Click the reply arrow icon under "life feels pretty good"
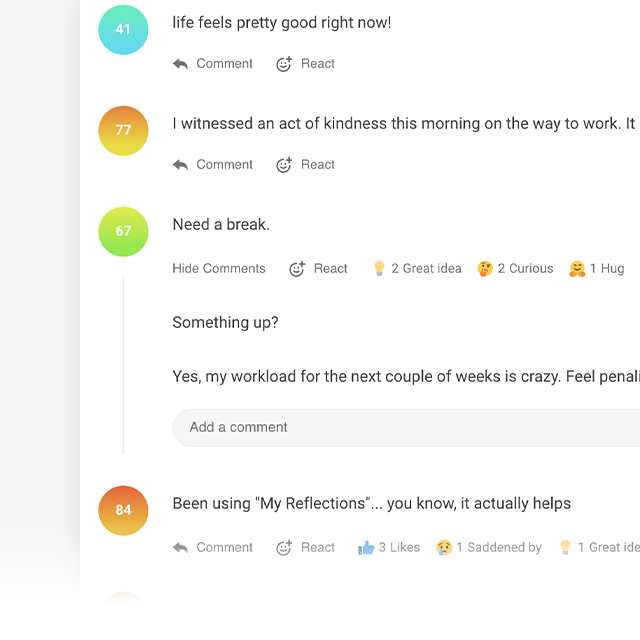This screenshot has width=640, height=640. click(180, 64)
